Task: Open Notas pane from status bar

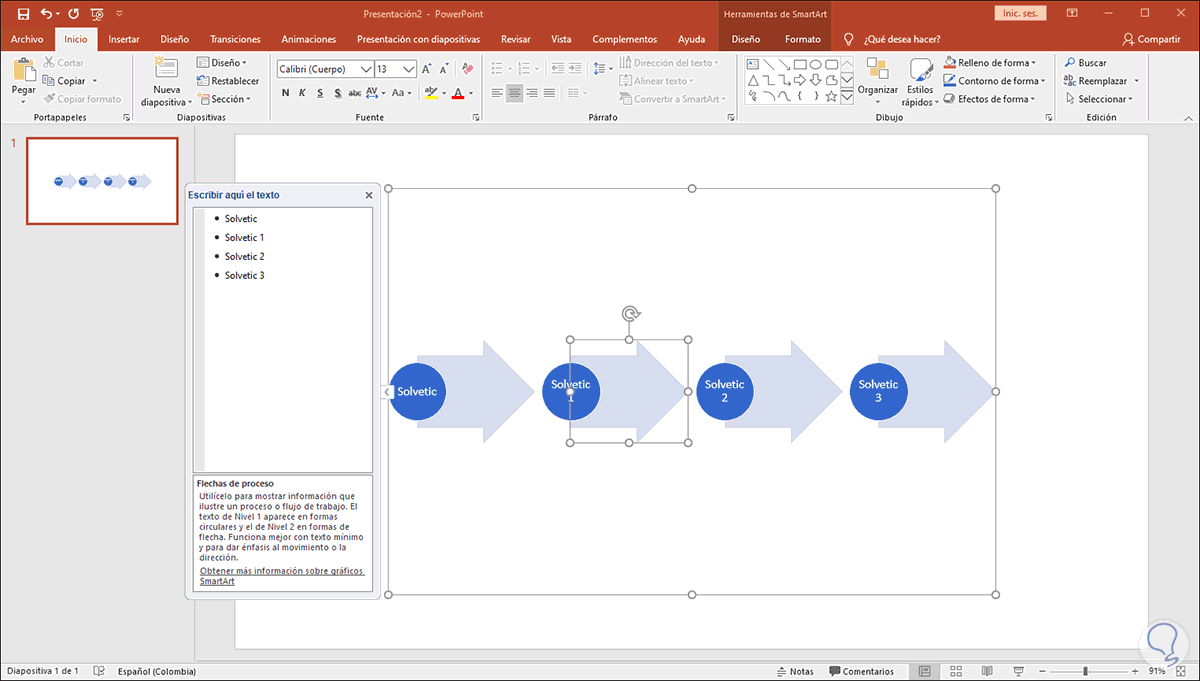Action: pos(794,671)
